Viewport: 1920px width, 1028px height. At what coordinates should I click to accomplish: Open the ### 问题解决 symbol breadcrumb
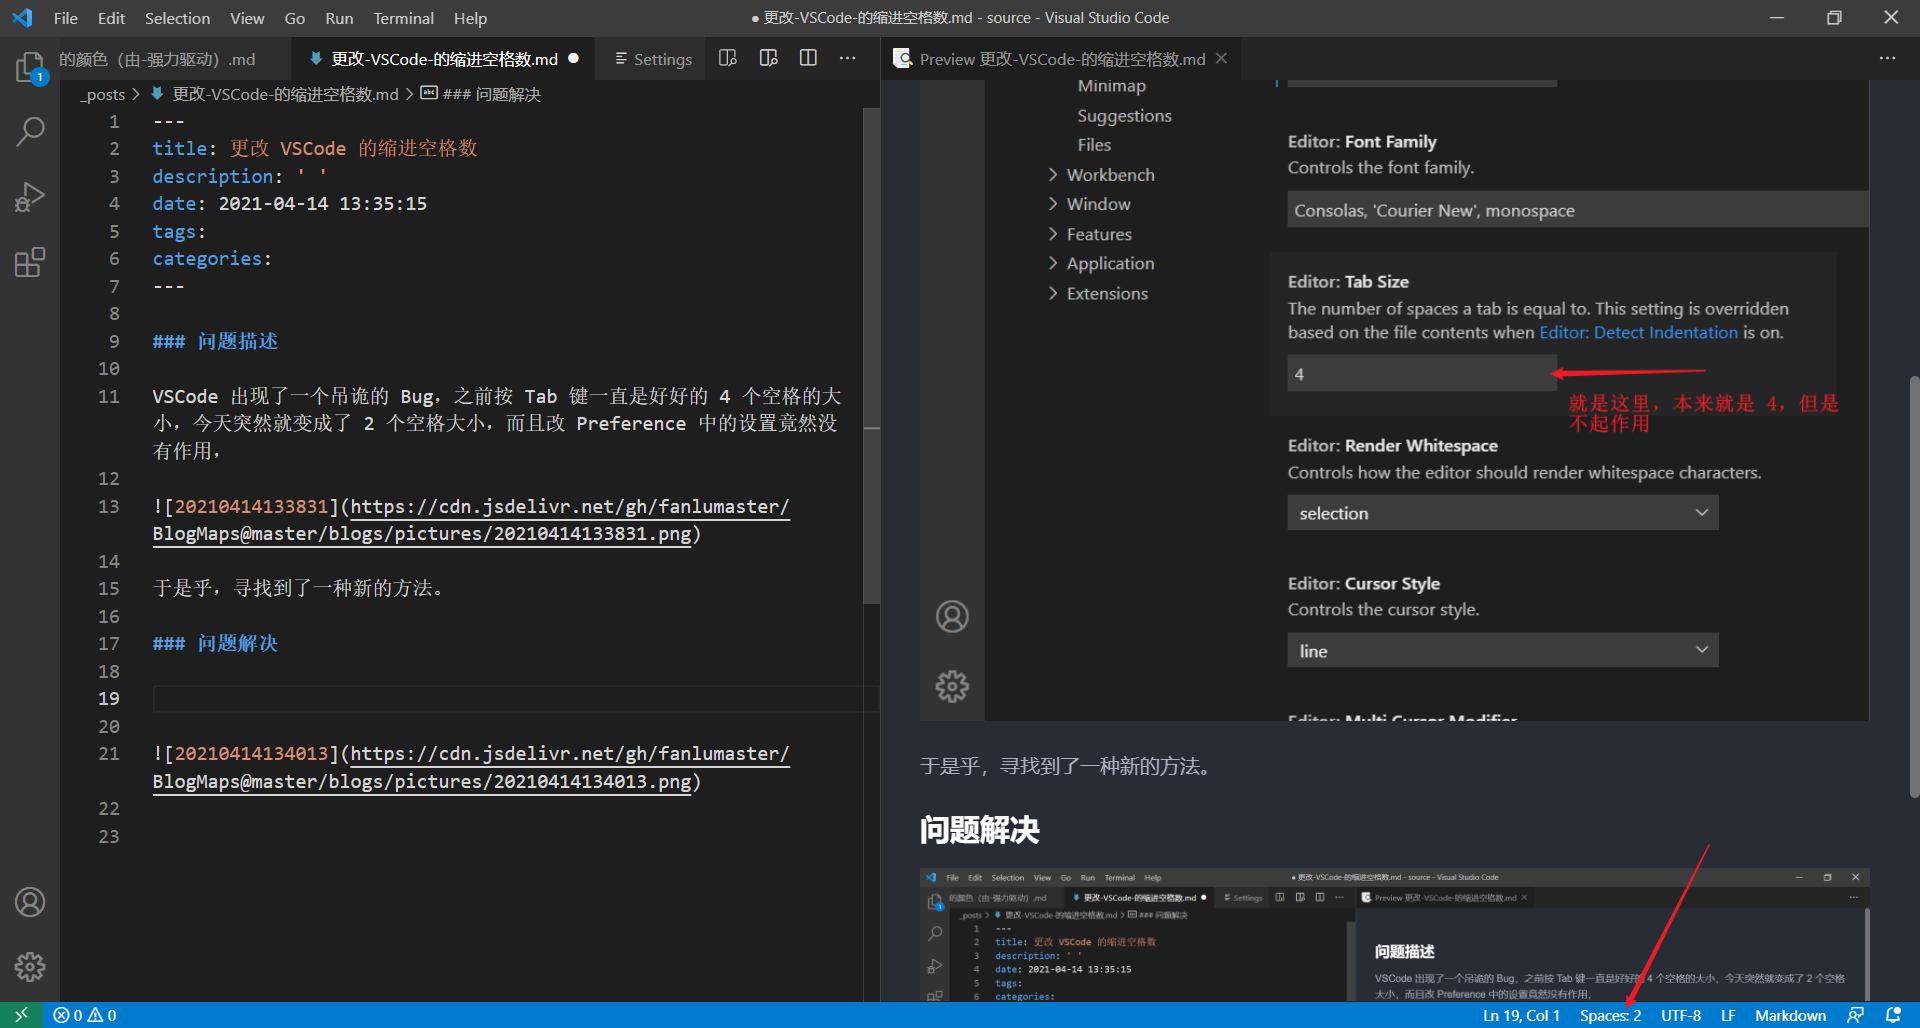[481, 94]
